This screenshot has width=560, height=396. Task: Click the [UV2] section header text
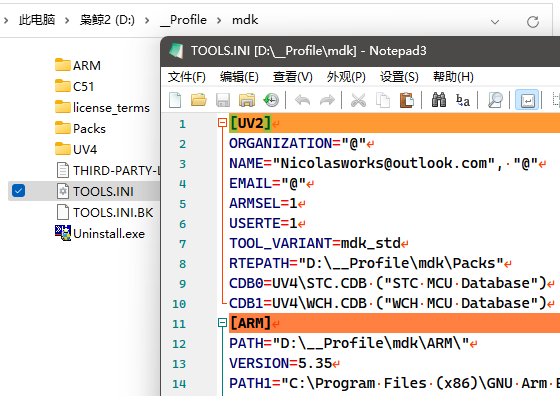coord(251,123)
